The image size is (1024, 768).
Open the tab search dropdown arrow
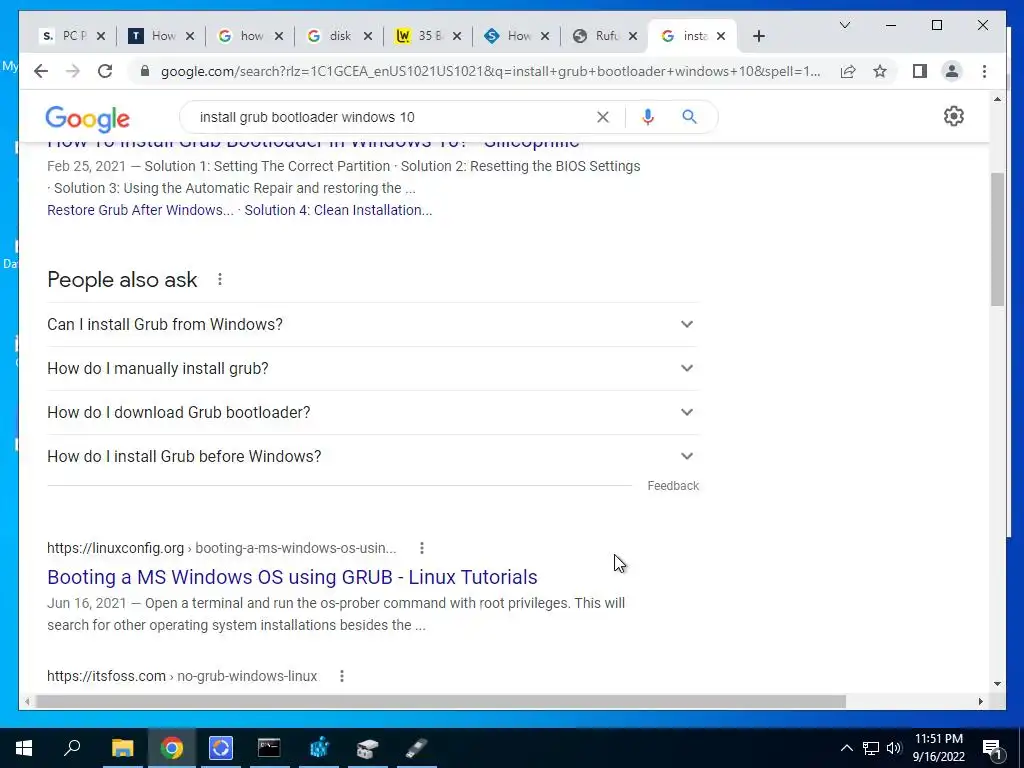844,25
